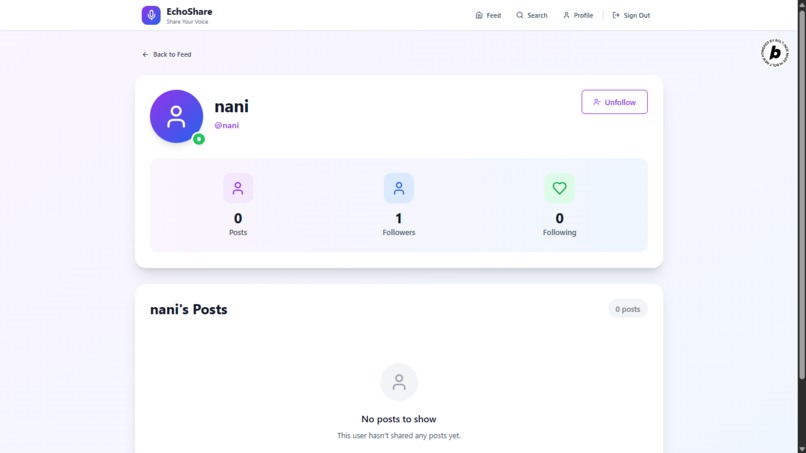Image resolution: width=806 pixels, height=453 pixels.
Task: Click the Followers stat person icon
Action: [399, 188]
